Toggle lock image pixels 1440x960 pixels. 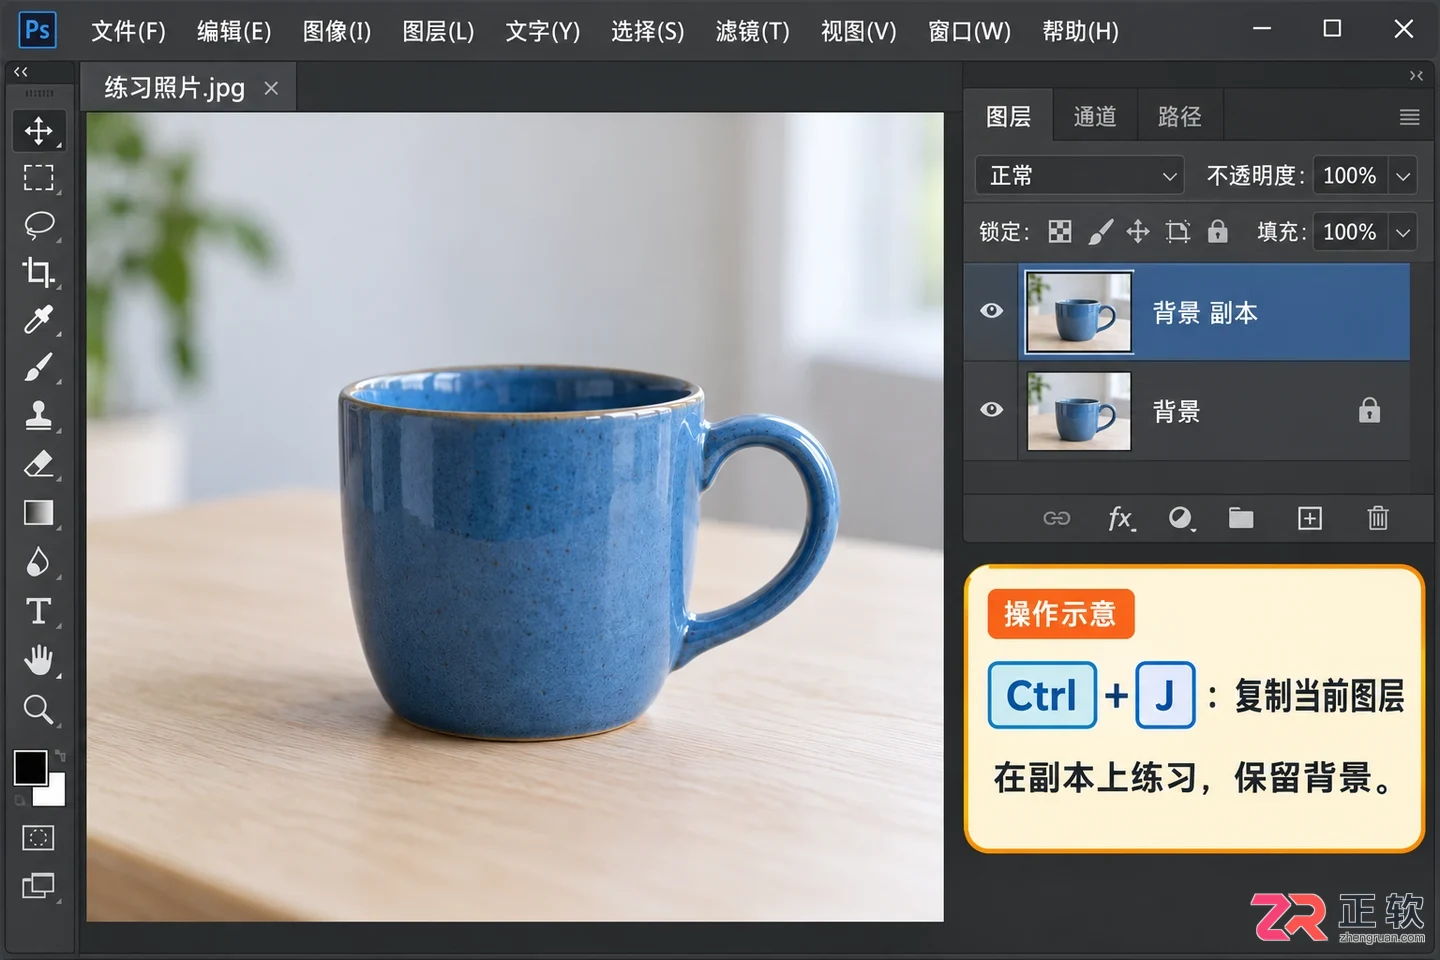click(x=1100, y=232)
